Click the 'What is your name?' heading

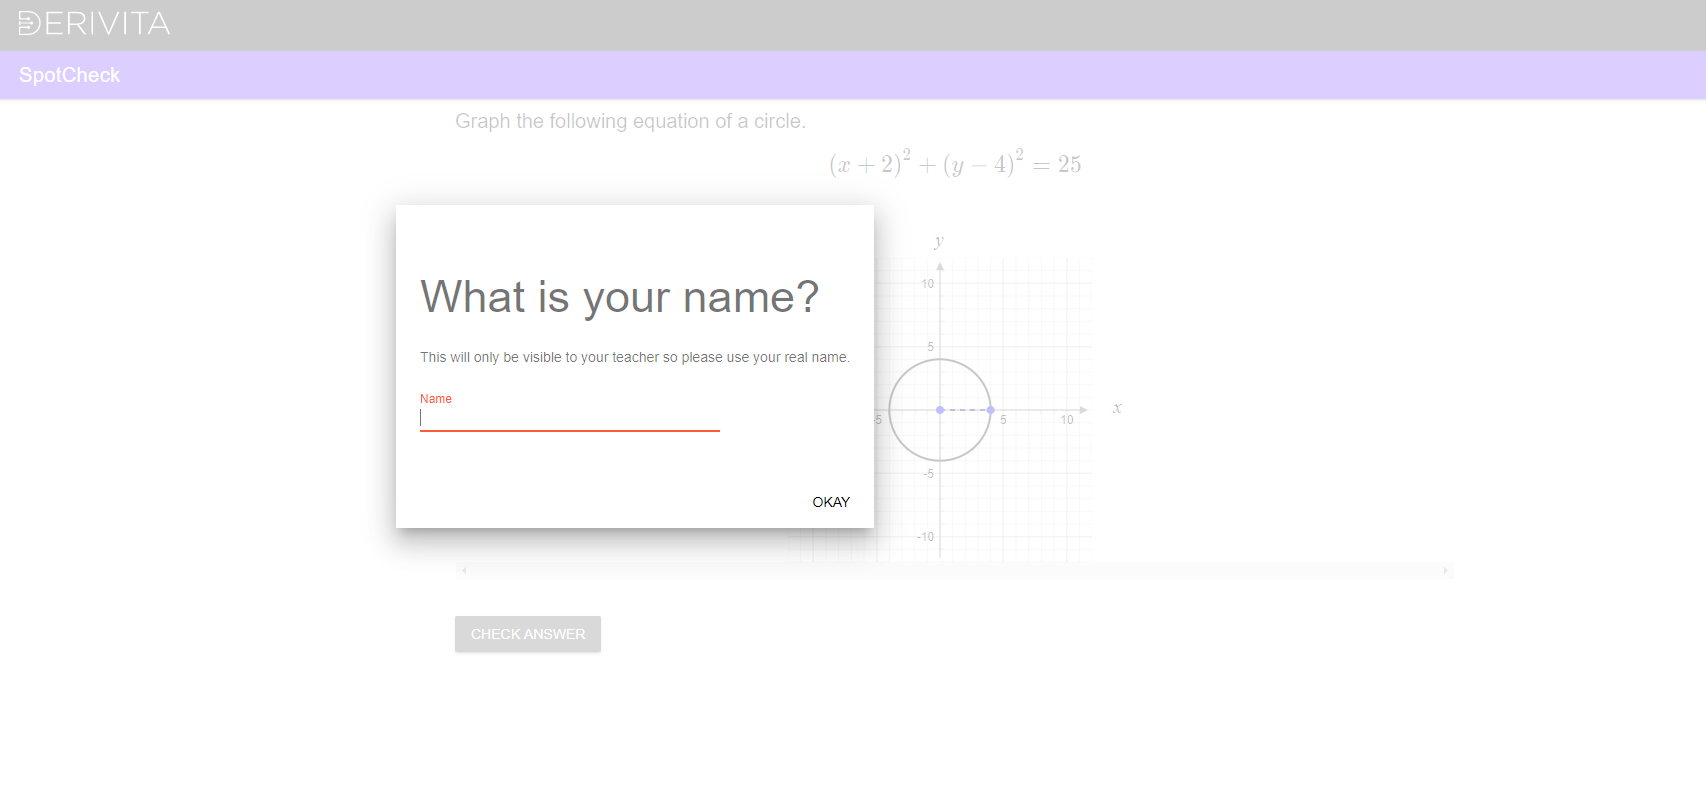coord(619,297)
